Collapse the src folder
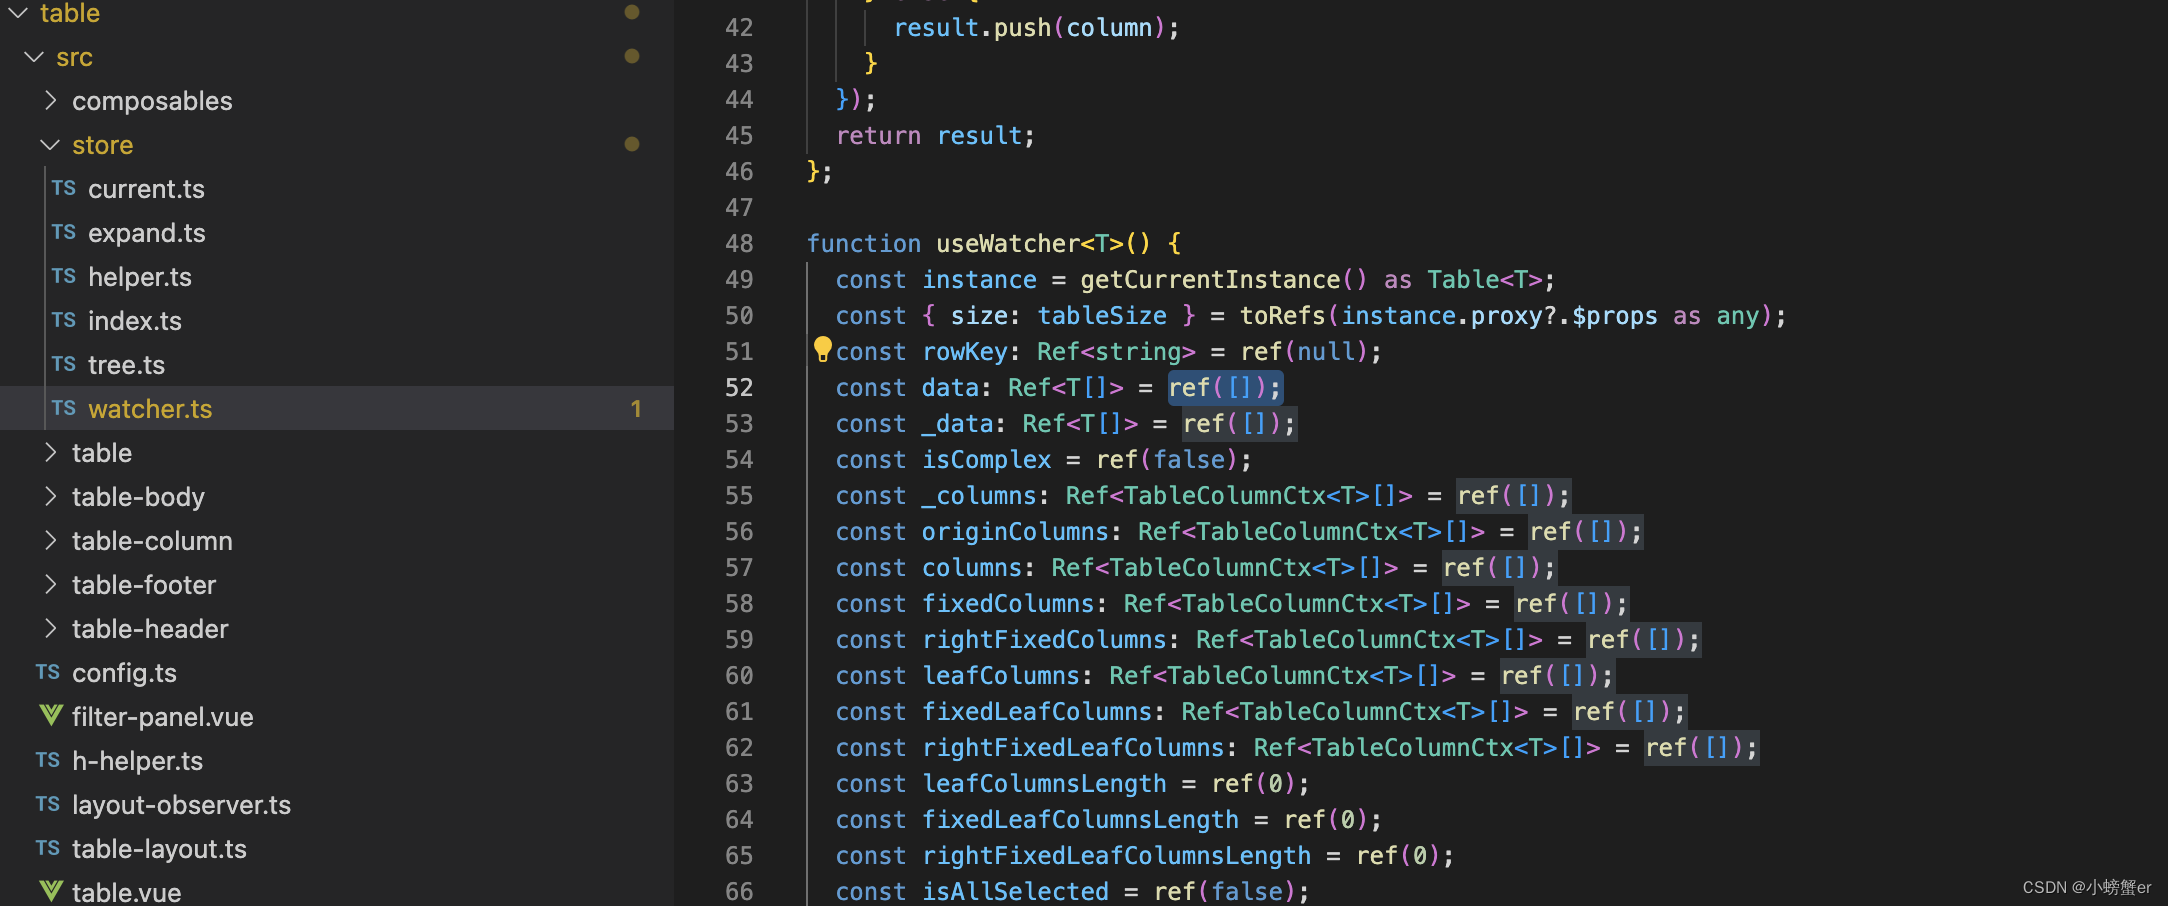This screenshot has height=906, width=2168. click(34, 57)
